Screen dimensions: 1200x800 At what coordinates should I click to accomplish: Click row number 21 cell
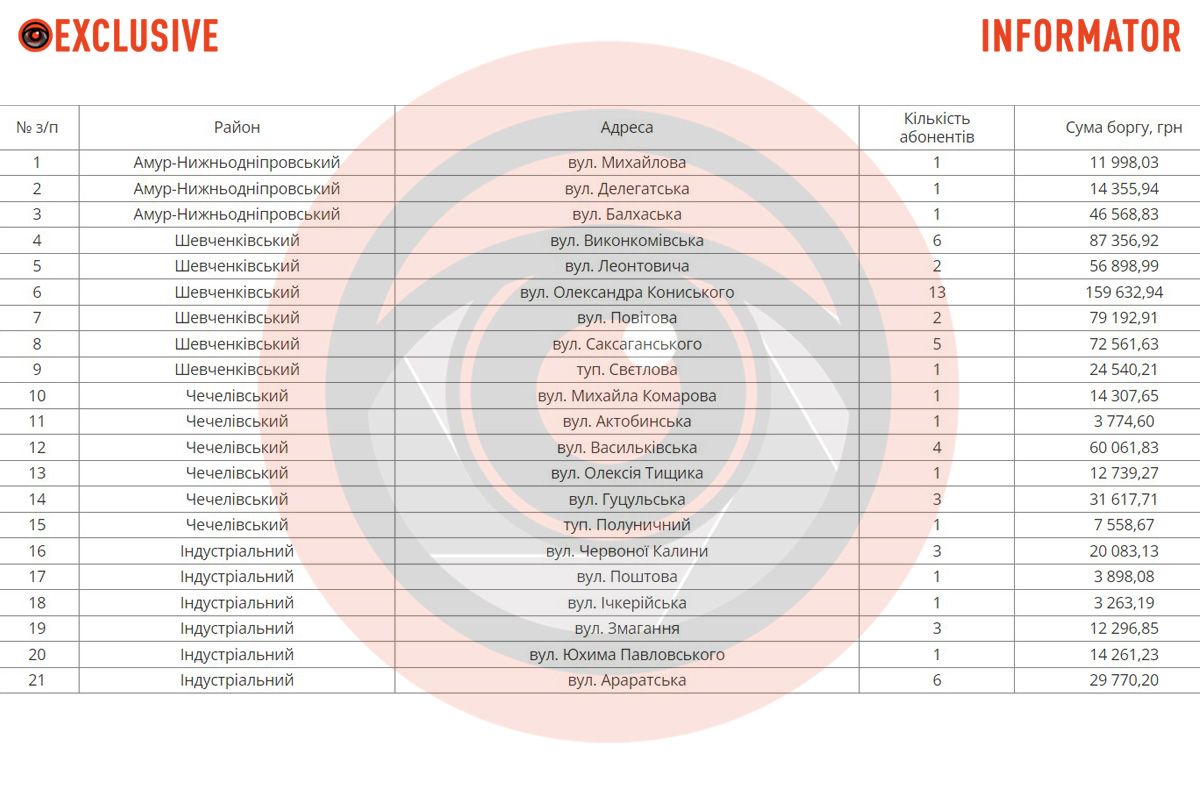(x=38, y=680)
